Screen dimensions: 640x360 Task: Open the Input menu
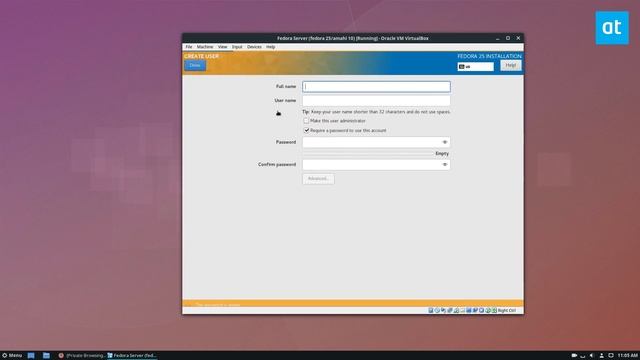pos(237,47)
